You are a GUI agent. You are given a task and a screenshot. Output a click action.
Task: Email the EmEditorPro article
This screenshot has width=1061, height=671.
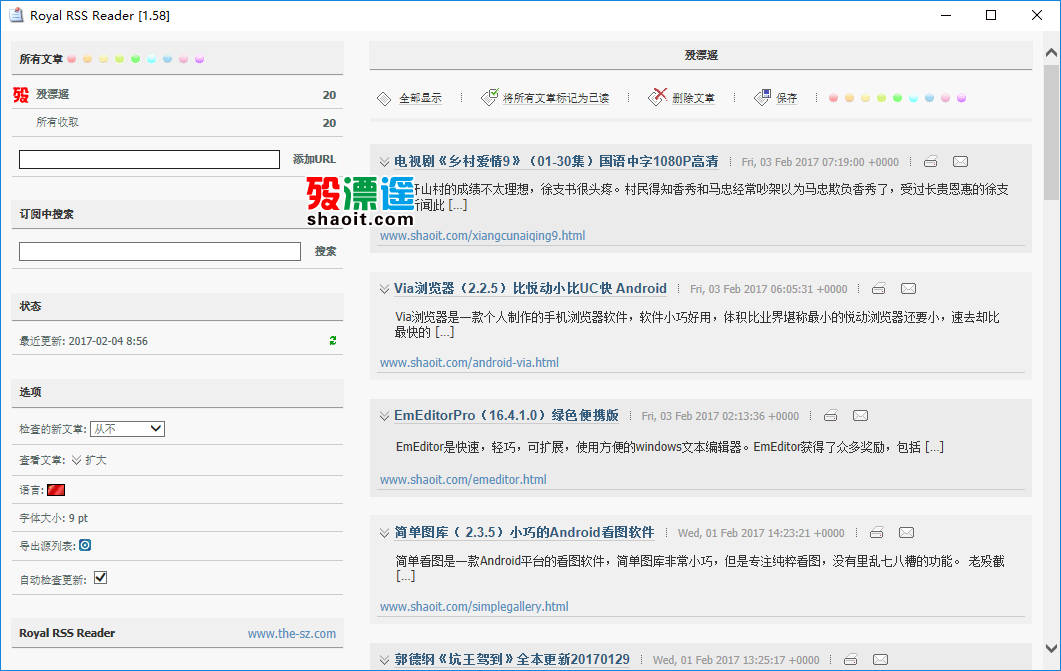click(860, 416)
